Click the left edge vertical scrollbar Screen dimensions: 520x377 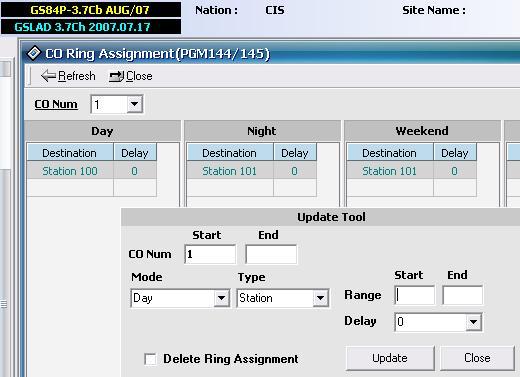click(6, 218)
